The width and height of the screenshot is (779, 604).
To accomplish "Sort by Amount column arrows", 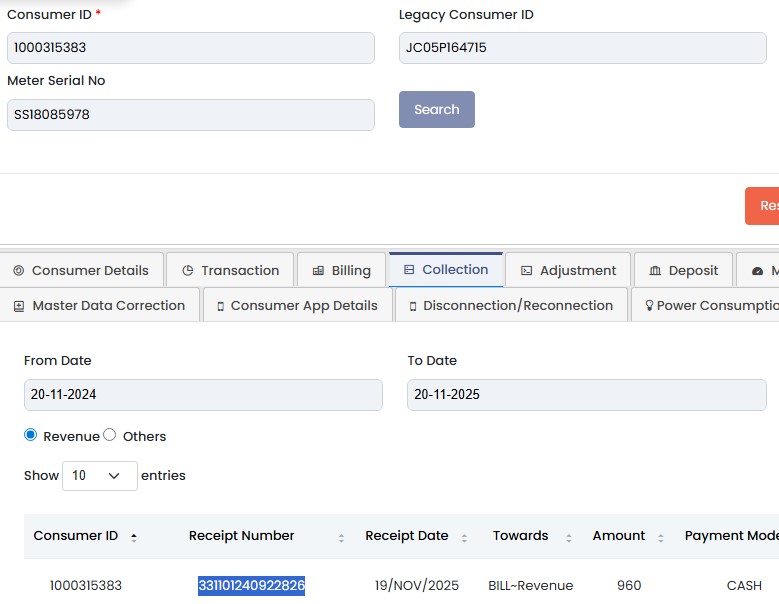I will pos(661,537).
